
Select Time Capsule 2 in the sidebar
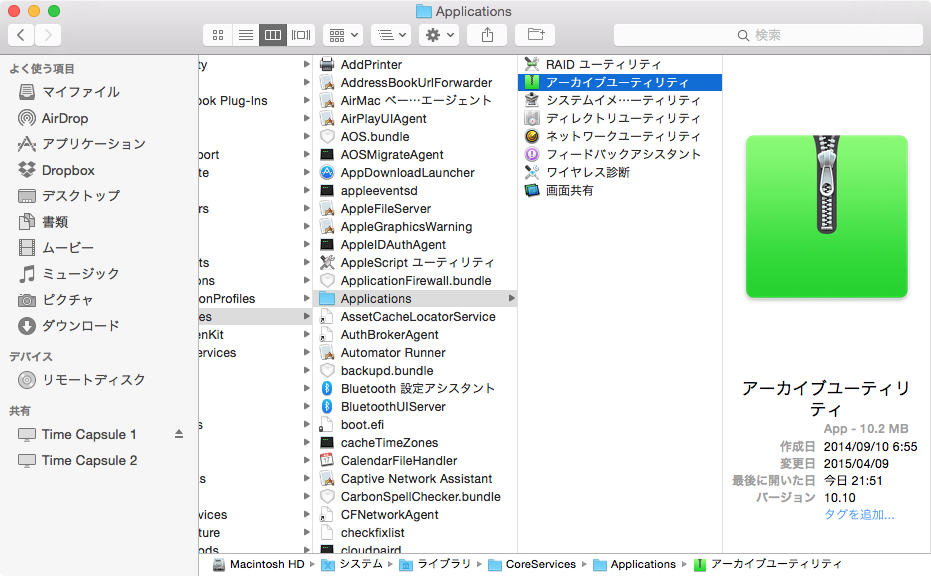(x=78, y=461)
